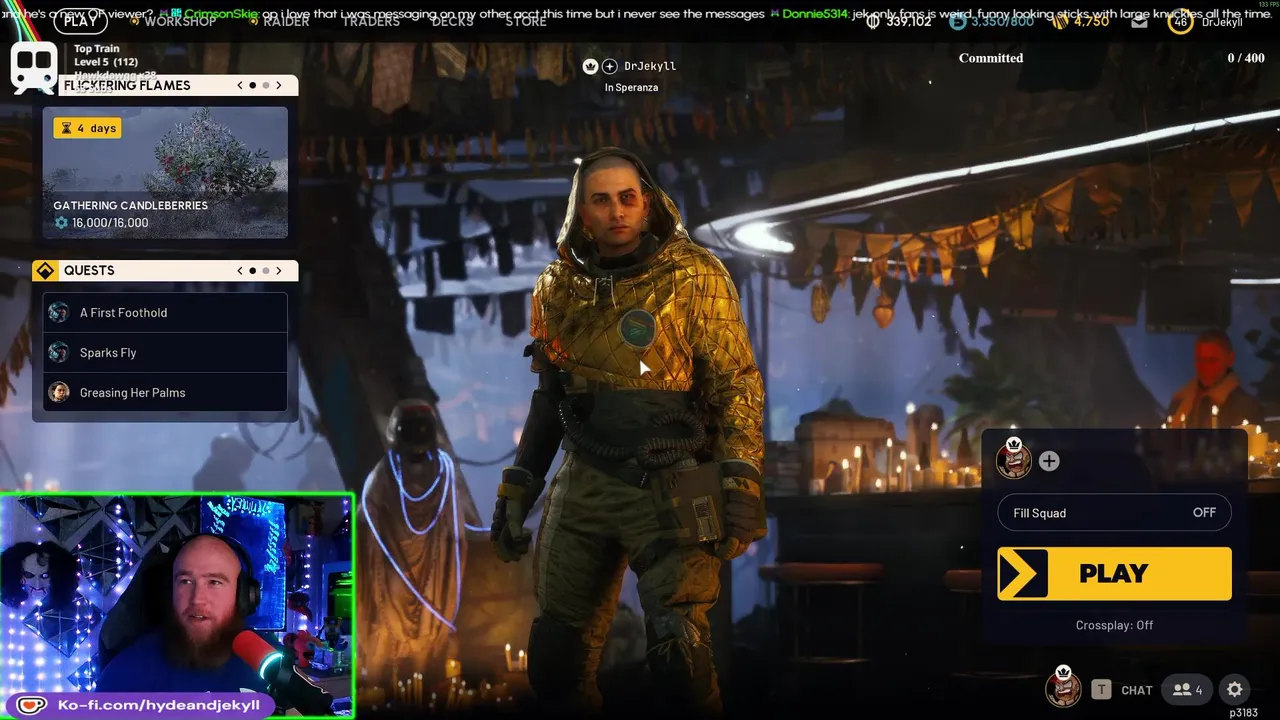Open the STORE tab

coord(525,21)
